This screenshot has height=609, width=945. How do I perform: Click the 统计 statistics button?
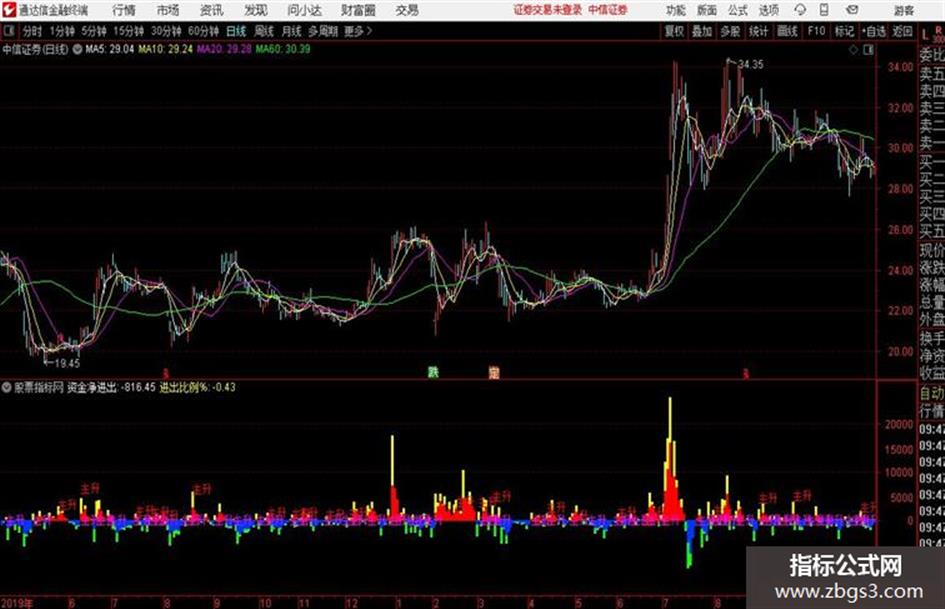coord(759,31)
